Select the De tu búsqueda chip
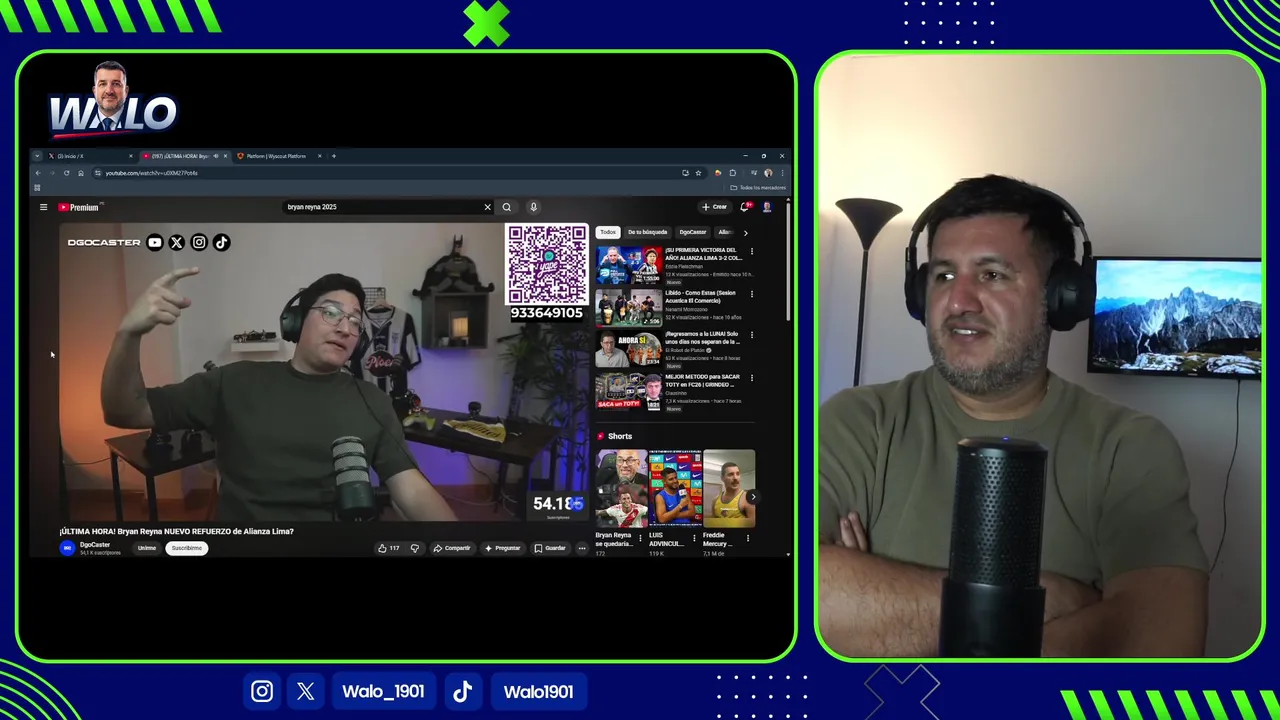 (x=647, y=232)
